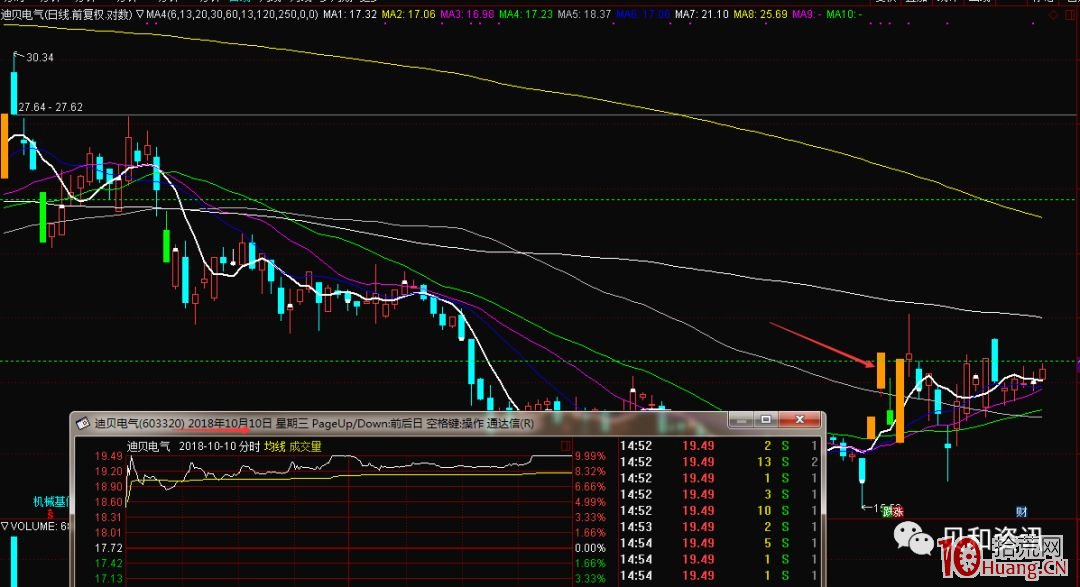Click the yellow 均线 label in the intraday chart

tap(274, 446)
